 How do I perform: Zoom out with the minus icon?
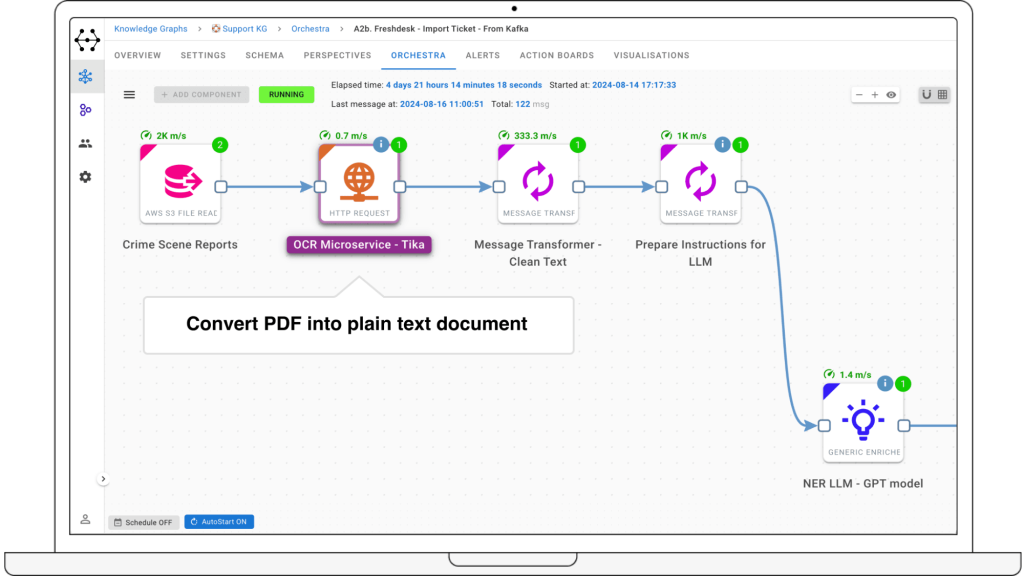pyautogui.click(x=859, y=95)
